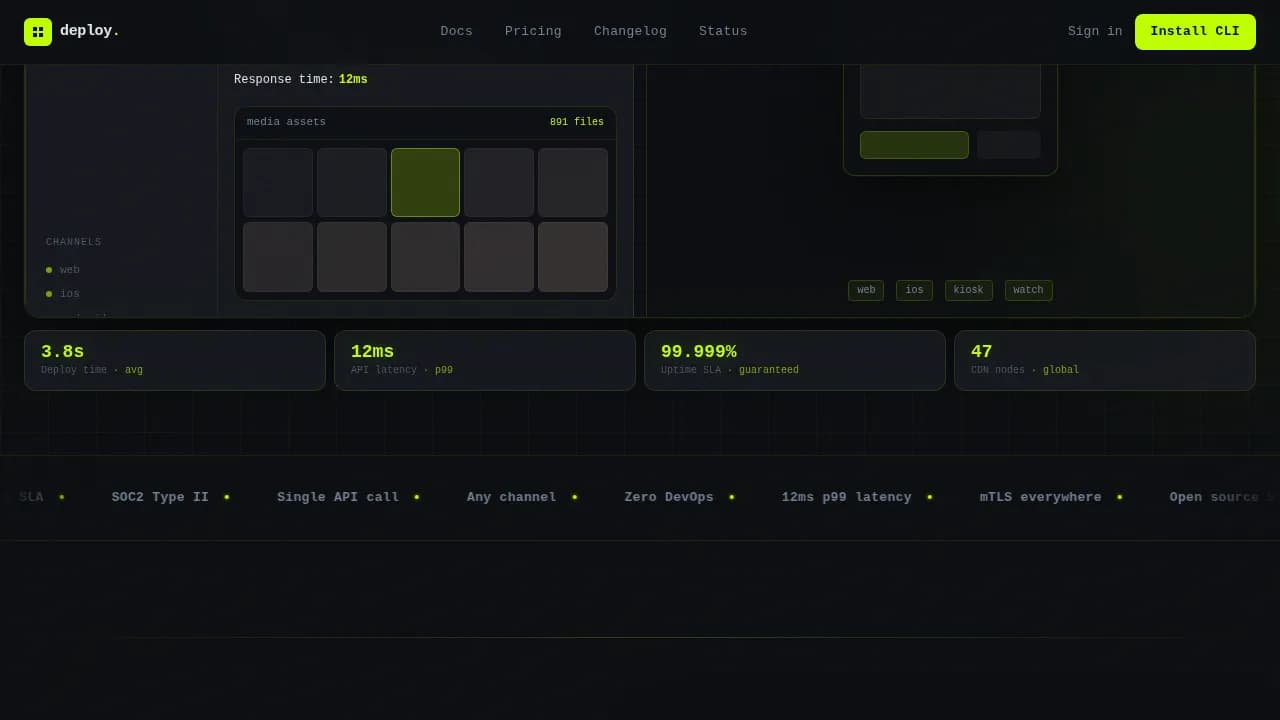1280x720 pixels.
Task: Select the "watch" channel chip
Action: (x=1028, y=290)
